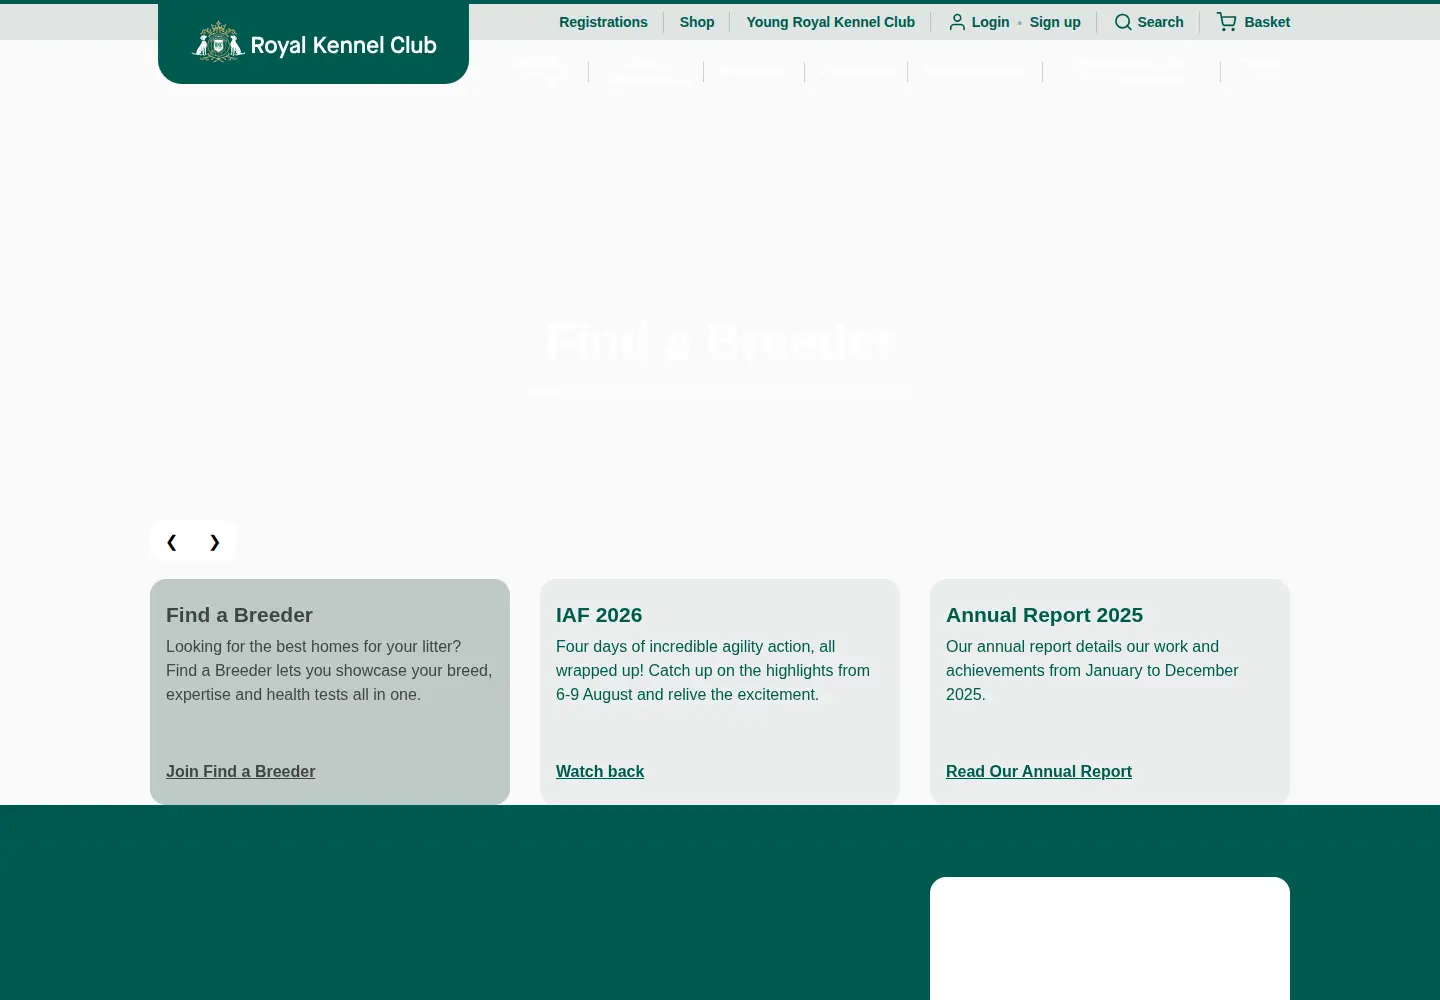Open the Shop link in top bar
The width and height of the screenshot is (1440, 1000).
point(697,22)
